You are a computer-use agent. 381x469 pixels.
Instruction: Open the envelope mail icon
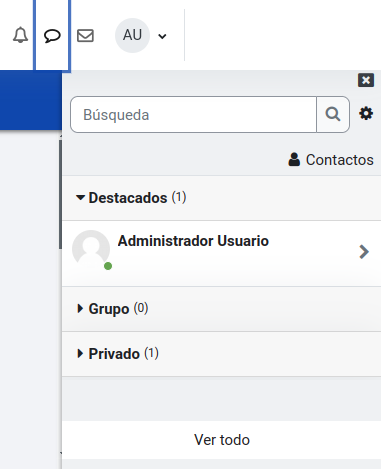(85, 35)
